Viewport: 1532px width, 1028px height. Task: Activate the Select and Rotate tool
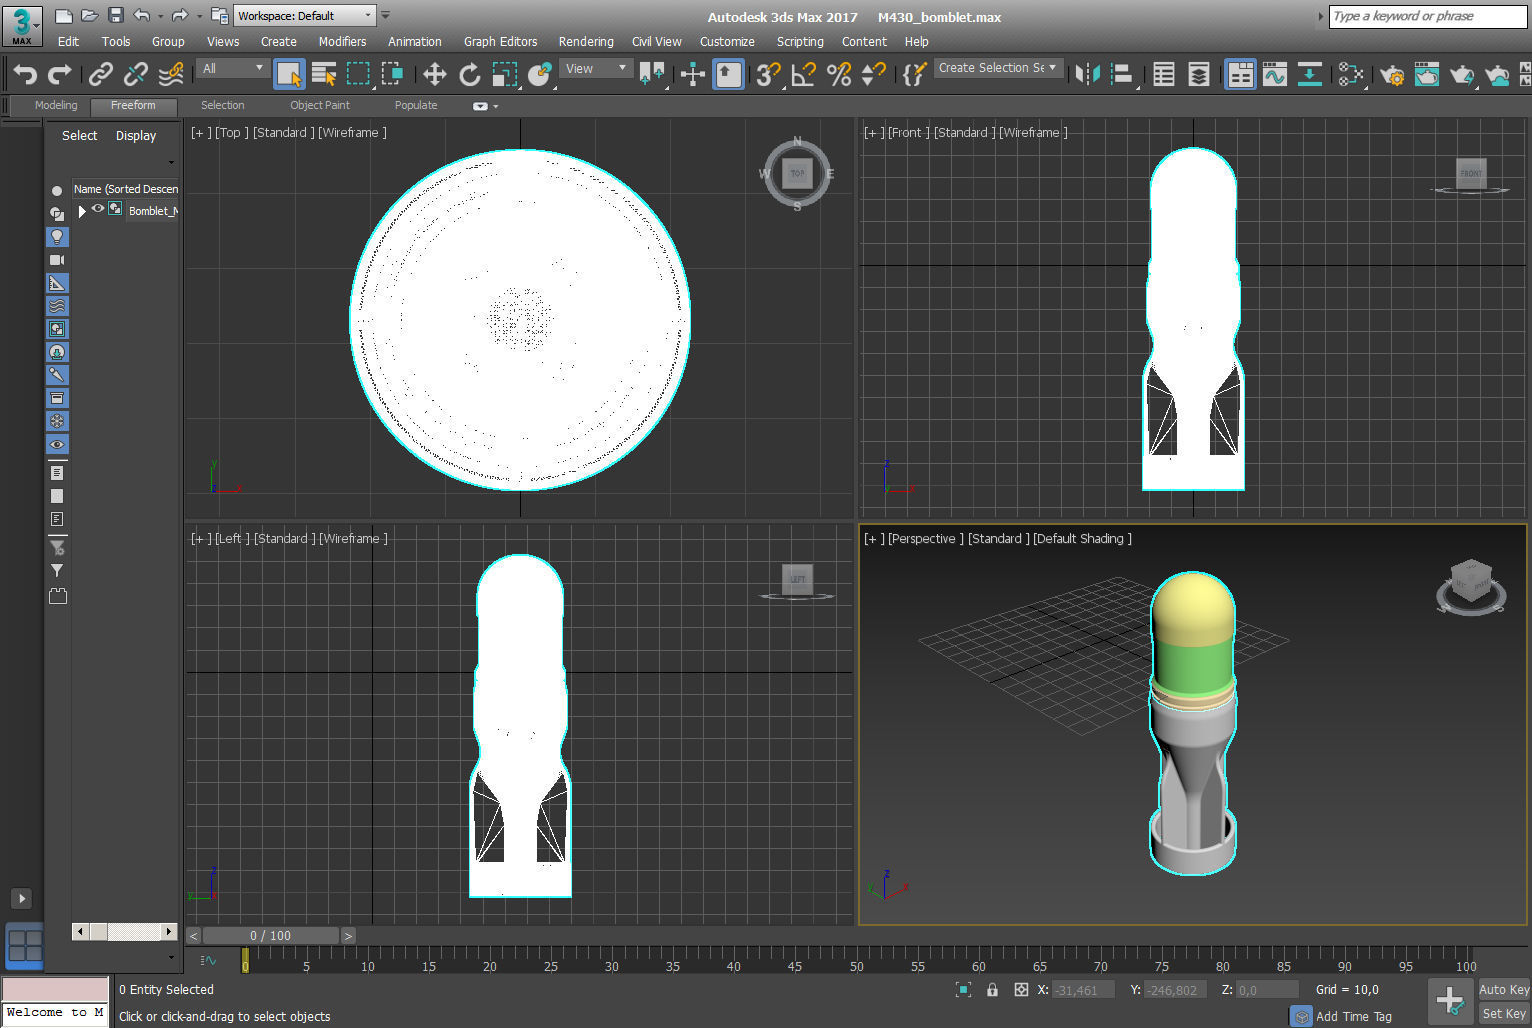coord(469,74)
